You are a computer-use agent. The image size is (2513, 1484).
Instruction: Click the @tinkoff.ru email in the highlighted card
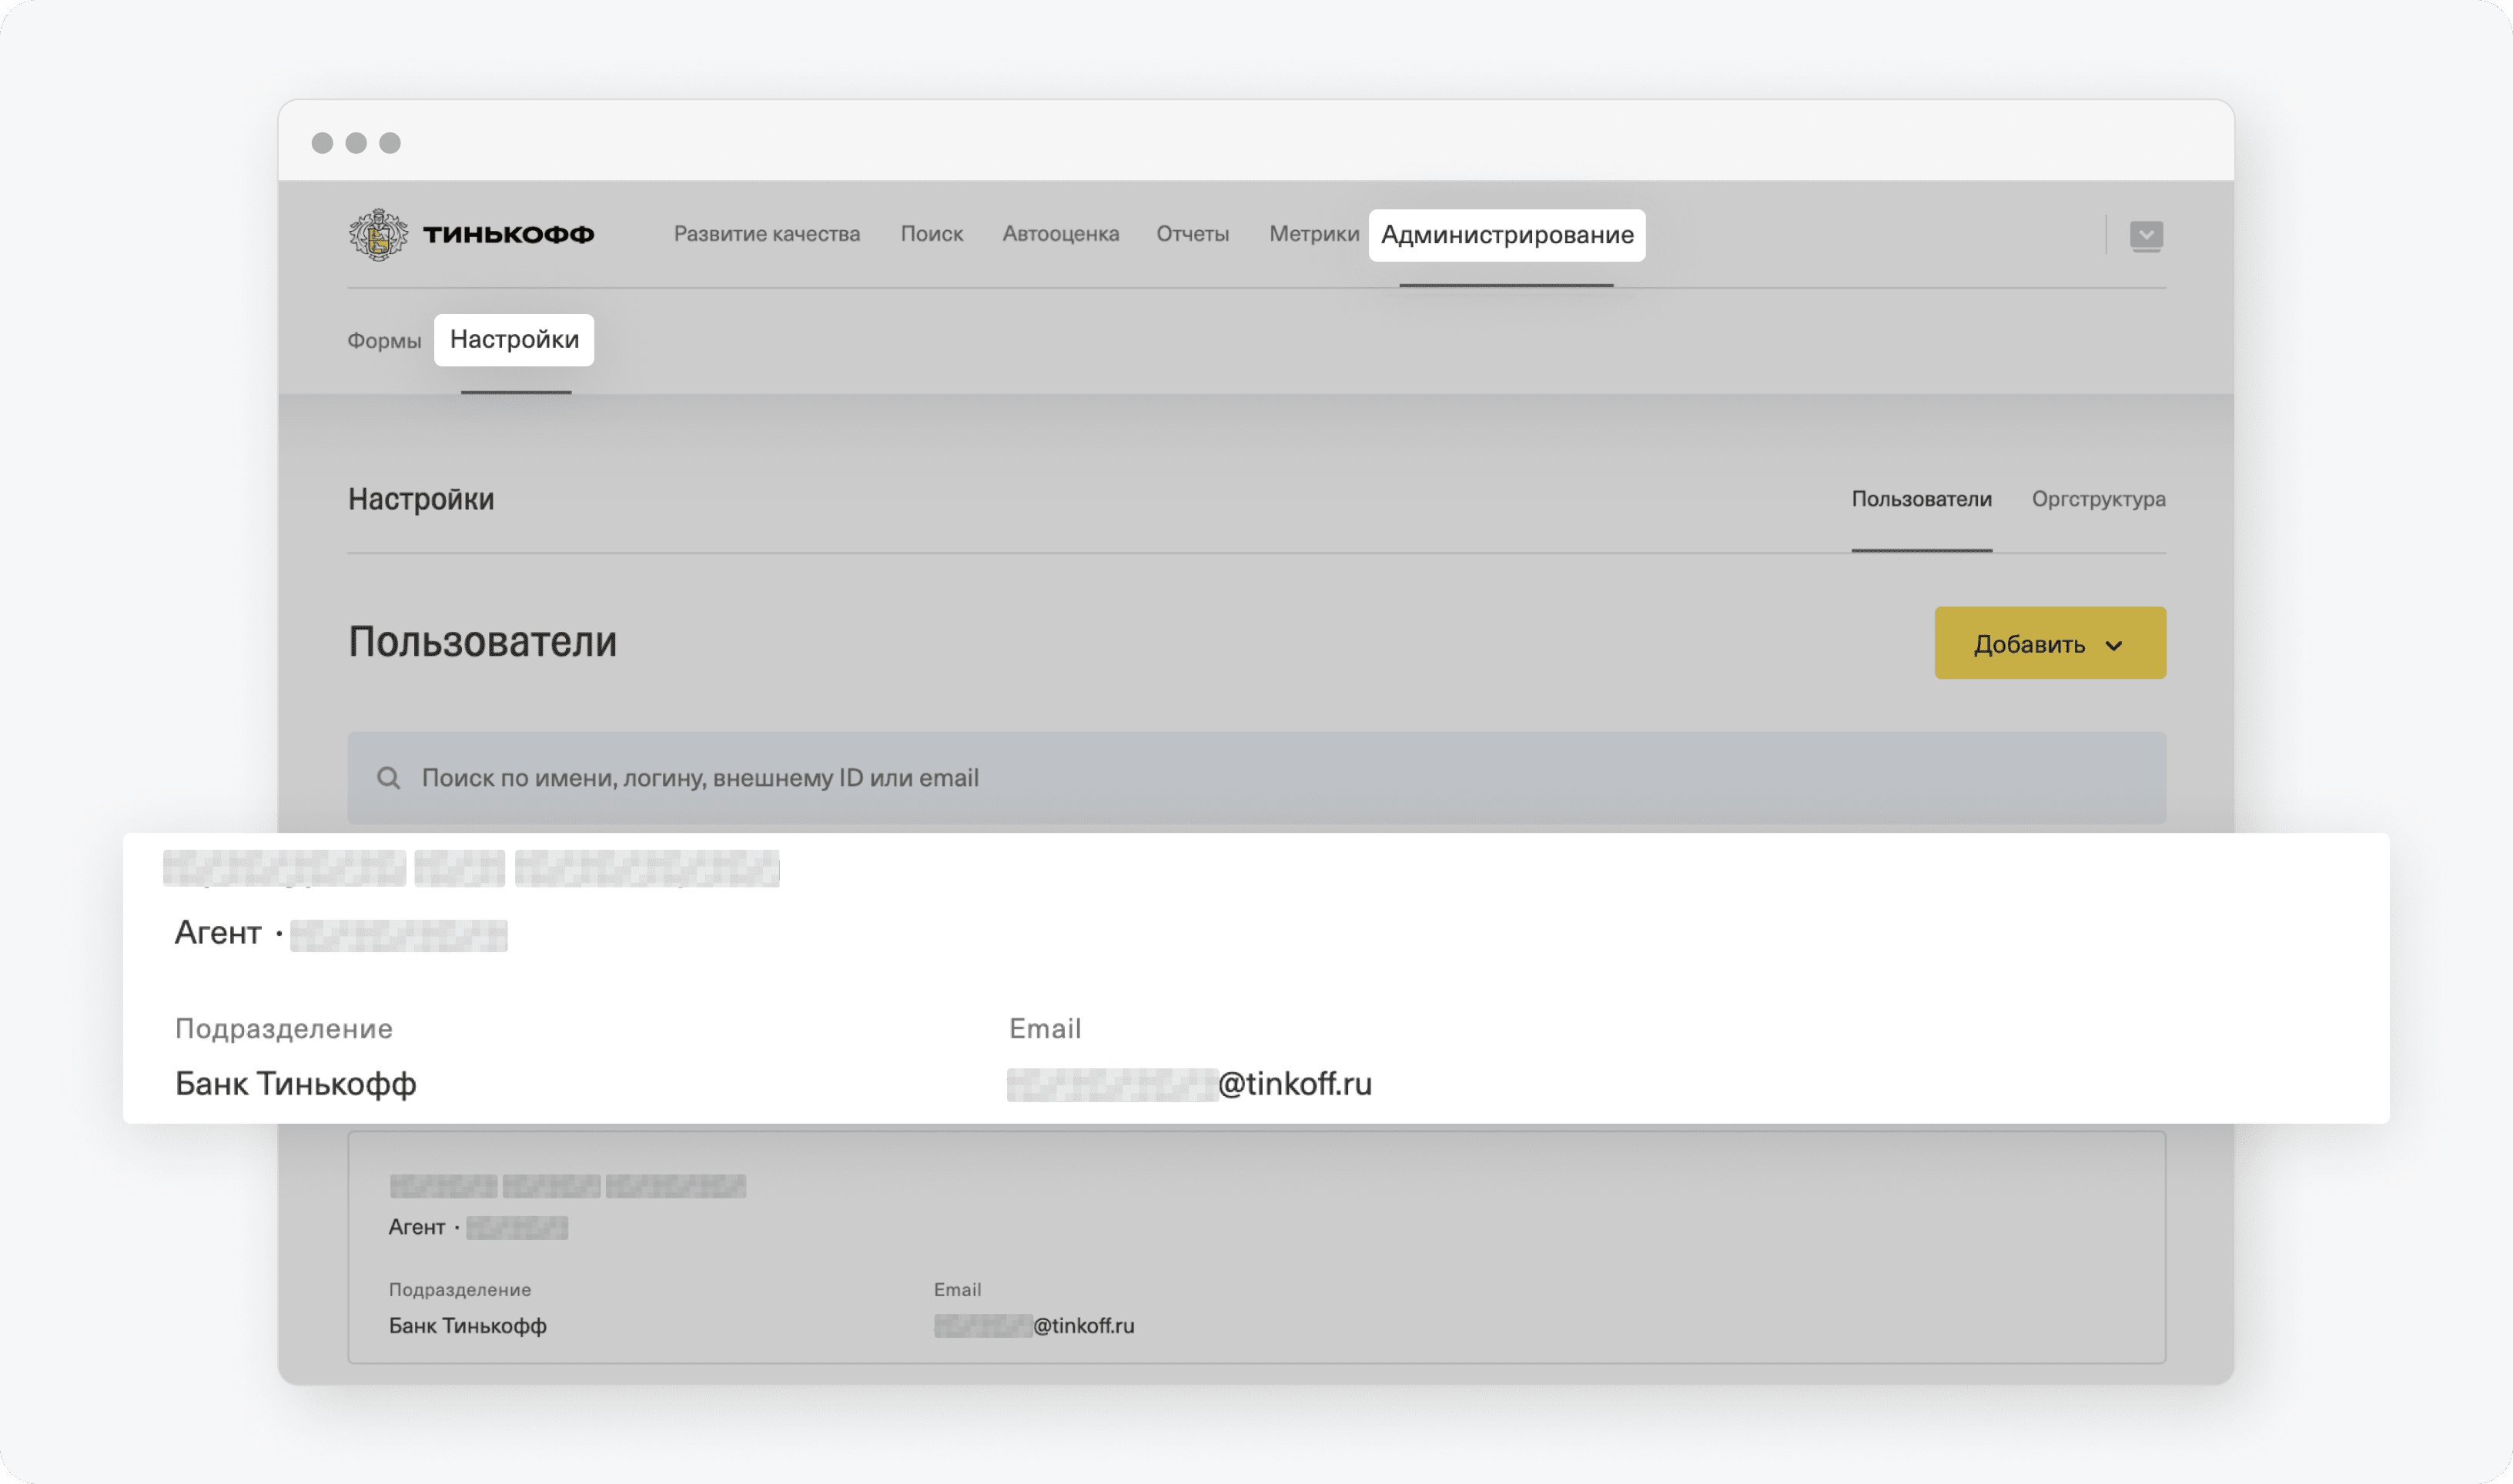pyautogui.click(x=1294, y=1084)
